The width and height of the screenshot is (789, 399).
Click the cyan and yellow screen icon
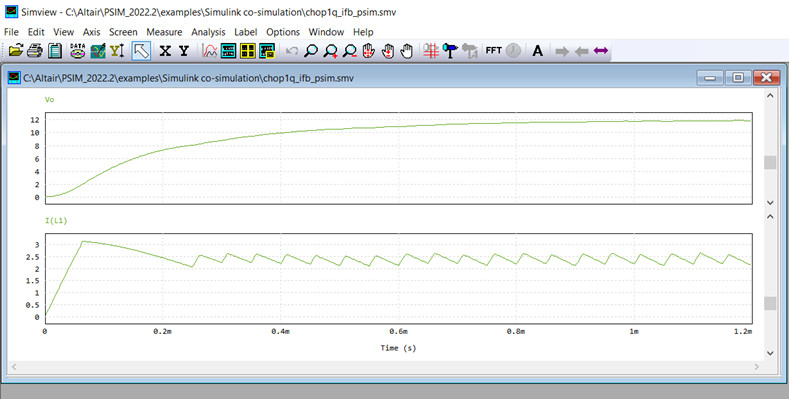coord(267,51)
